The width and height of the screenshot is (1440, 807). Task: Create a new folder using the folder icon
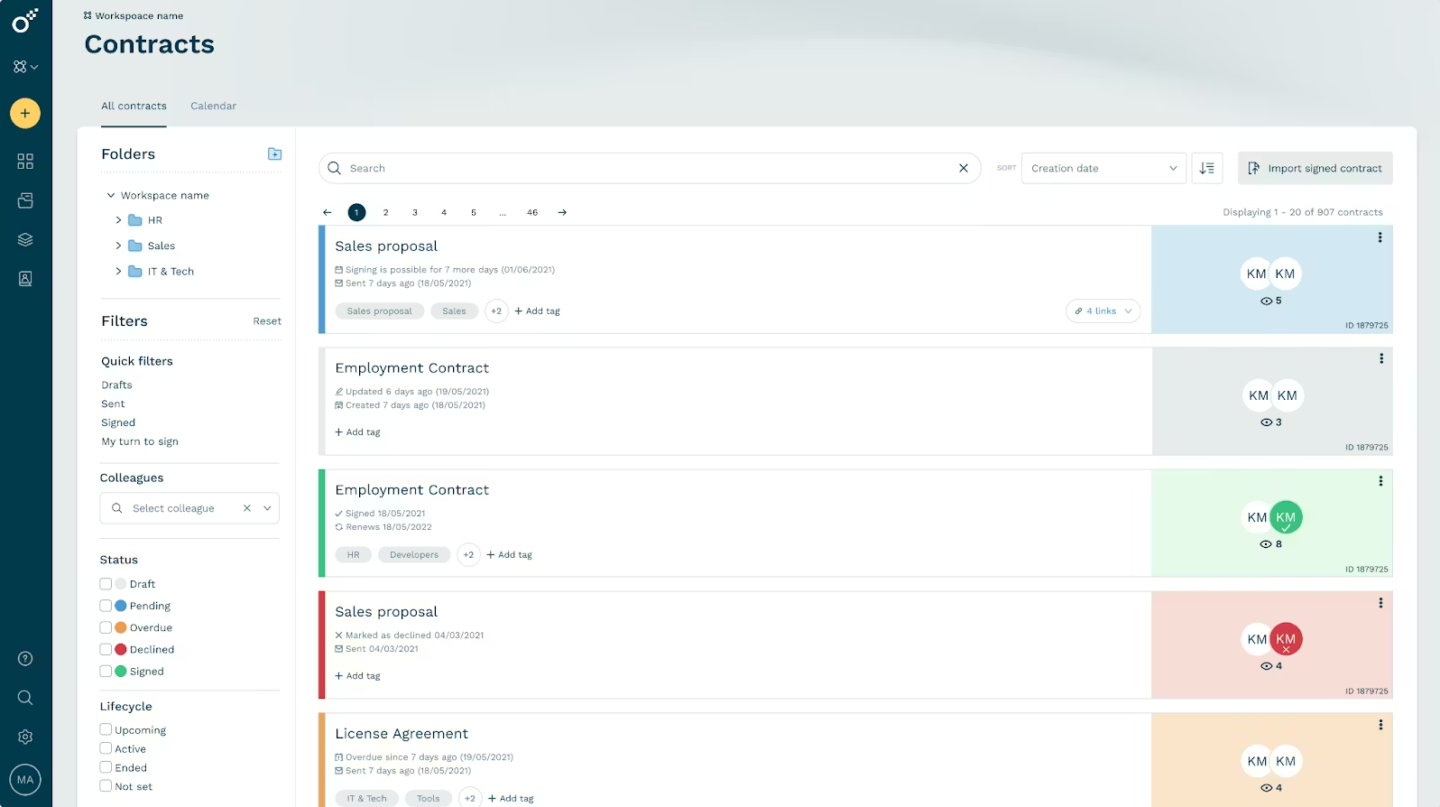(274, 153)
